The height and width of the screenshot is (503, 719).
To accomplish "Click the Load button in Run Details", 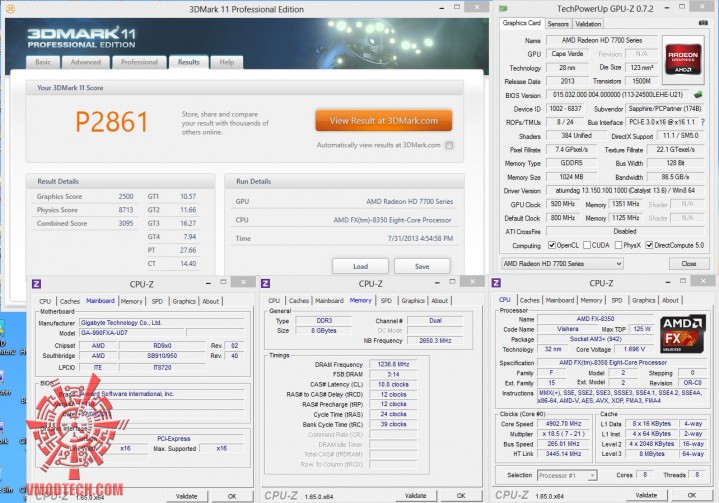I will pyautogui.click(x=360, y=266).
